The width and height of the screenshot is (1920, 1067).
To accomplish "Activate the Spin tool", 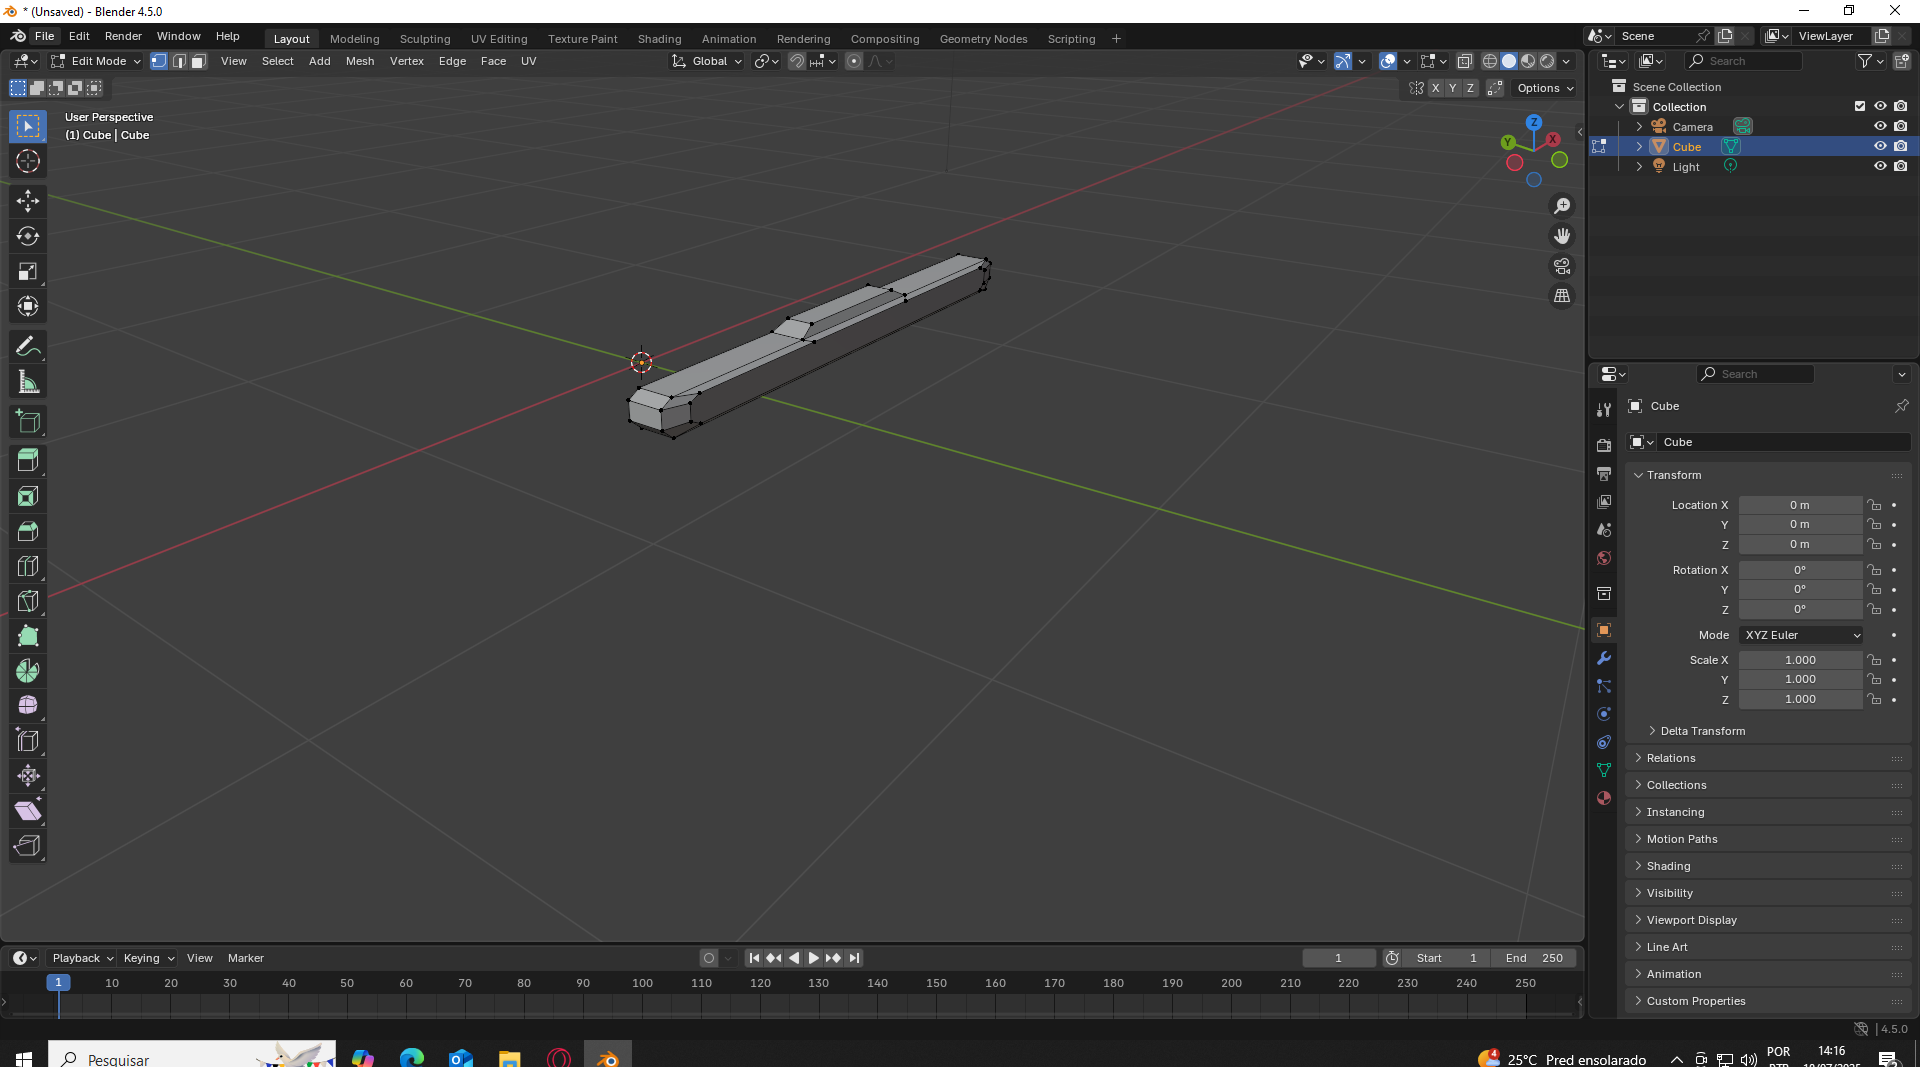I will [28, 671].
